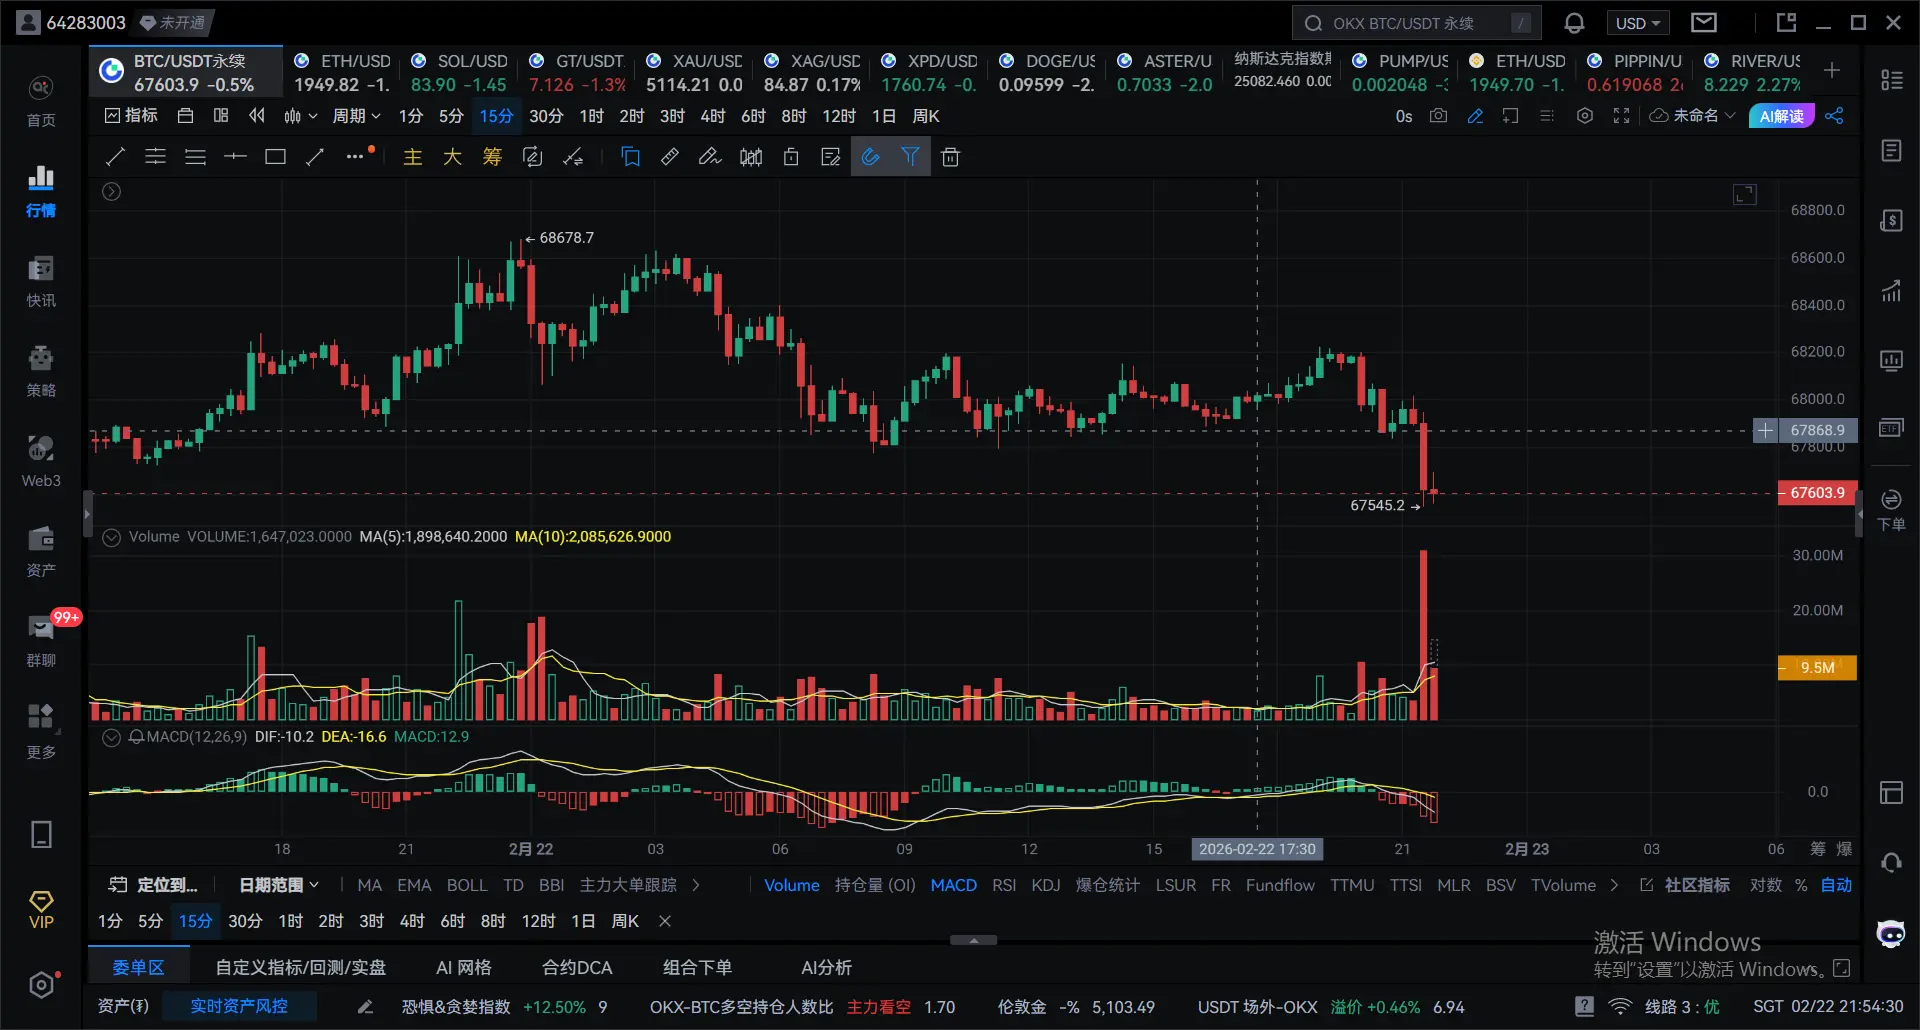Open the 首页 home section in sidebar
Screen dimensions: 1920x1030
(41, 101)
